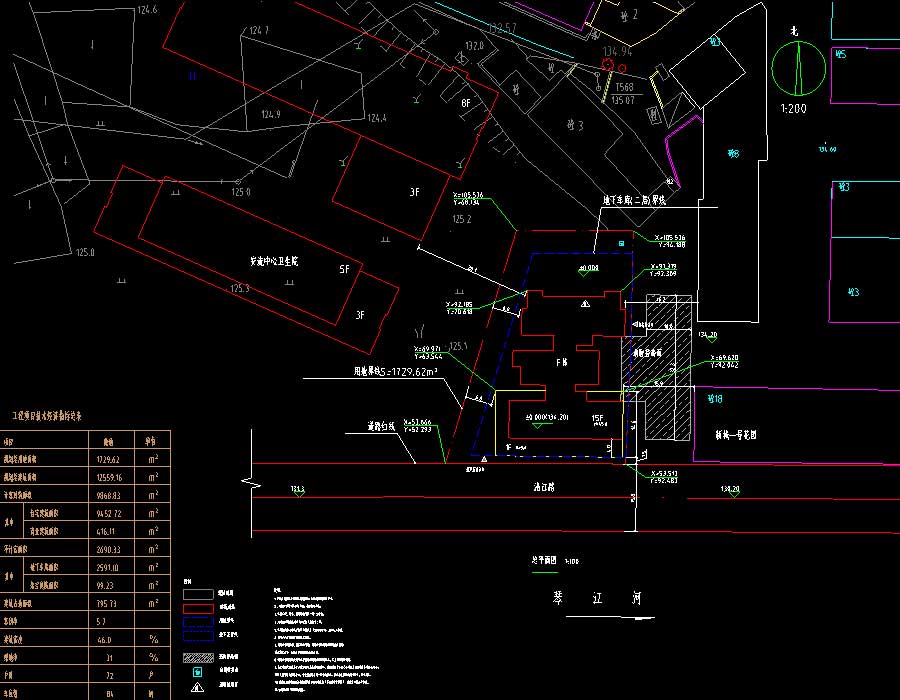Select the '124.4' spot elevation text
This screenshot has height=700, width=900.
[377, 118]
